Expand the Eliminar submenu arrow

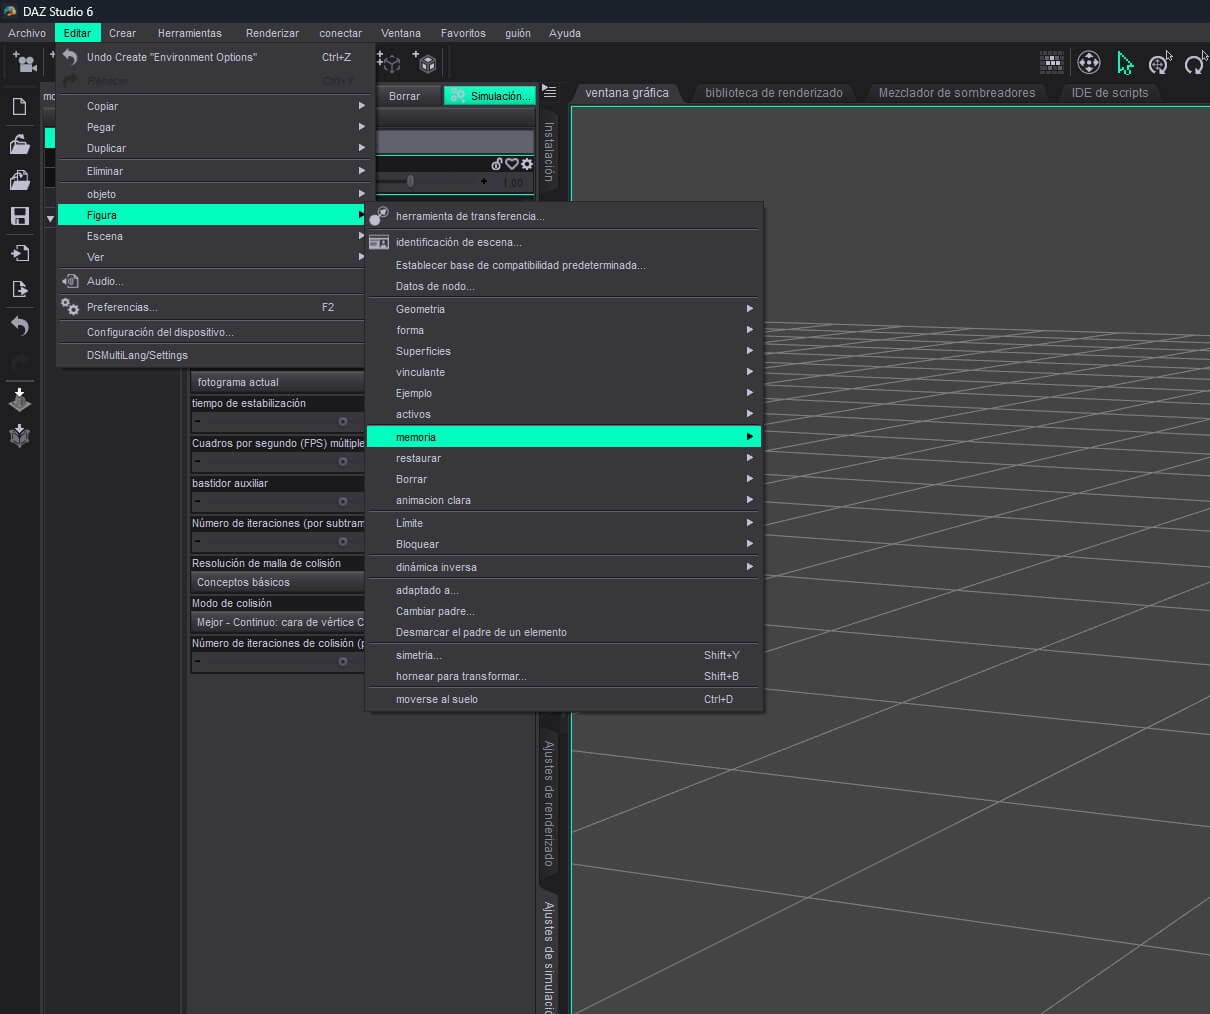[362, 171]
